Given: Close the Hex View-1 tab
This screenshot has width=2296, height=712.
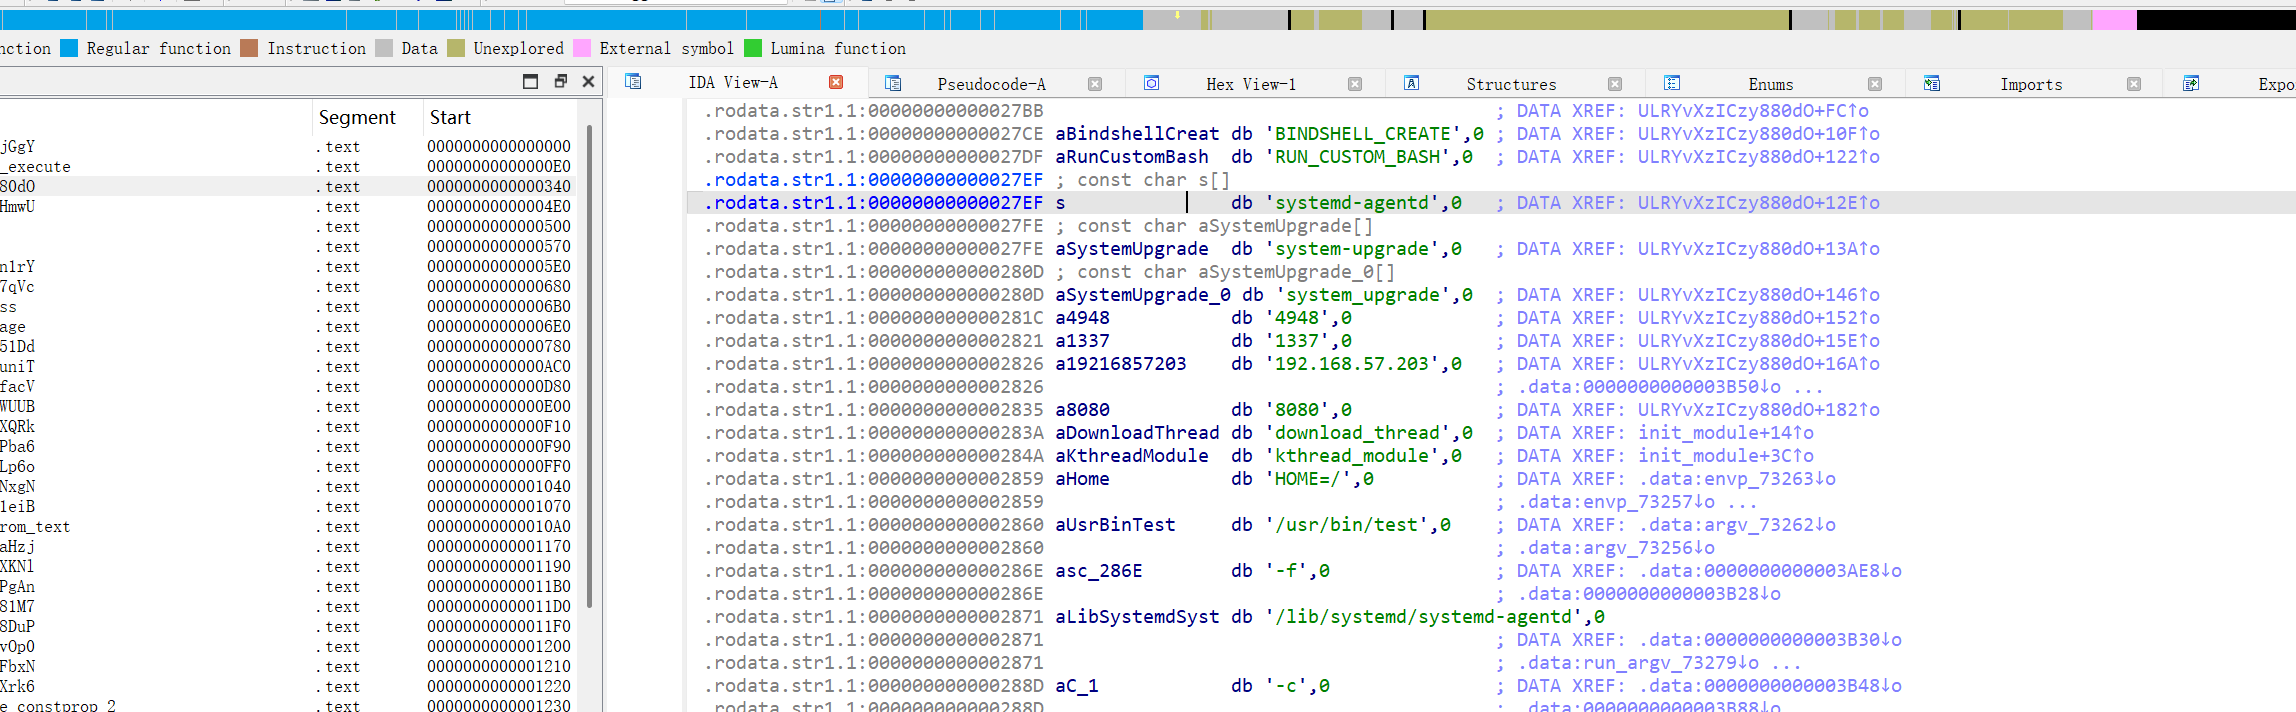Looking at the screenshot, I should click(1355, 84).
